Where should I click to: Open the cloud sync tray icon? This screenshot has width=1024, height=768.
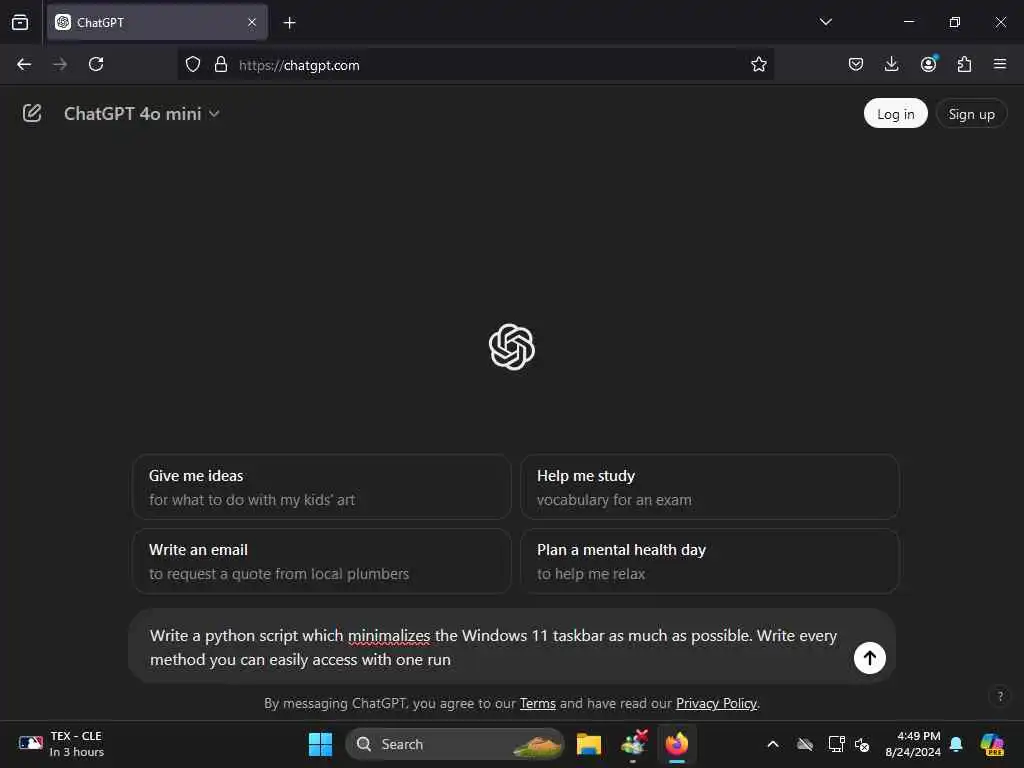point(805,744)
